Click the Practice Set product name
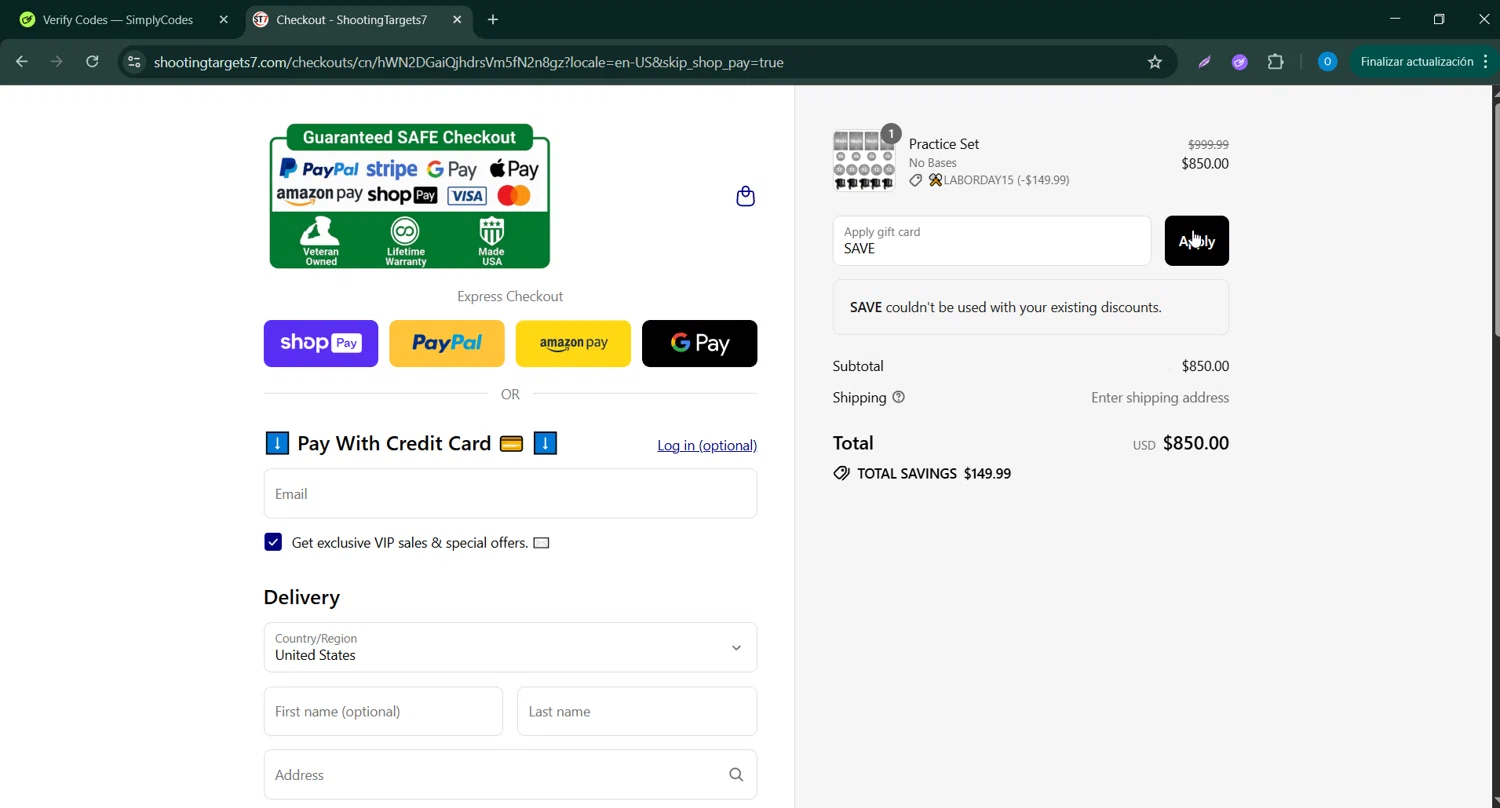This screenshot has width=1500, height=808. point(944,144)
